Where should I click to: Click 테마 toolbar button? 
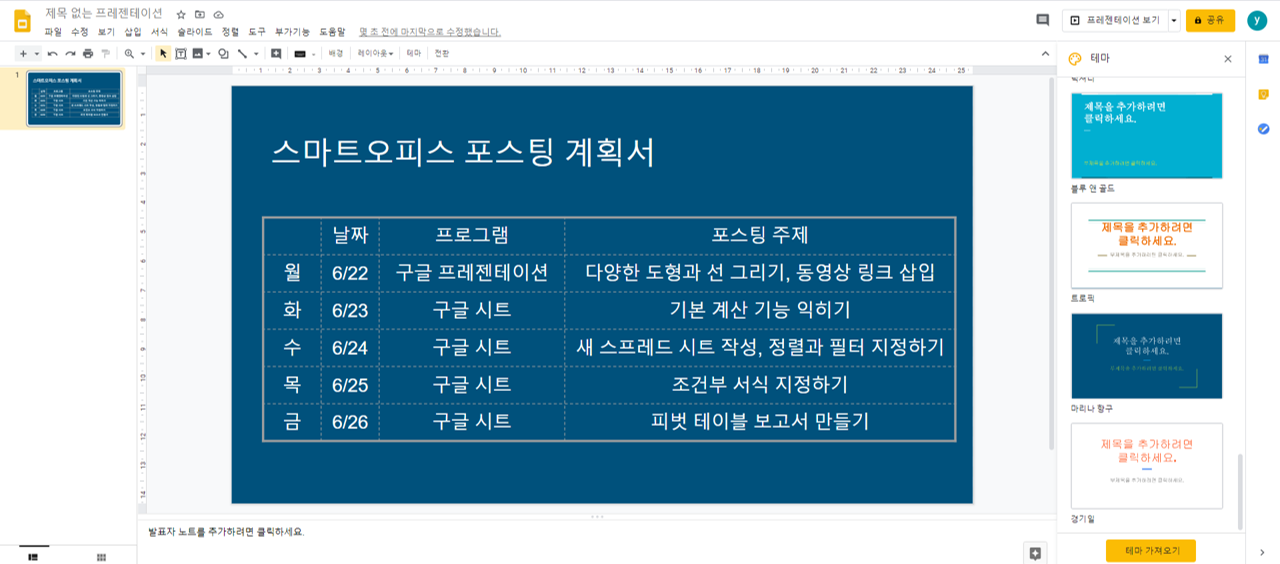[x=414, y=53]
